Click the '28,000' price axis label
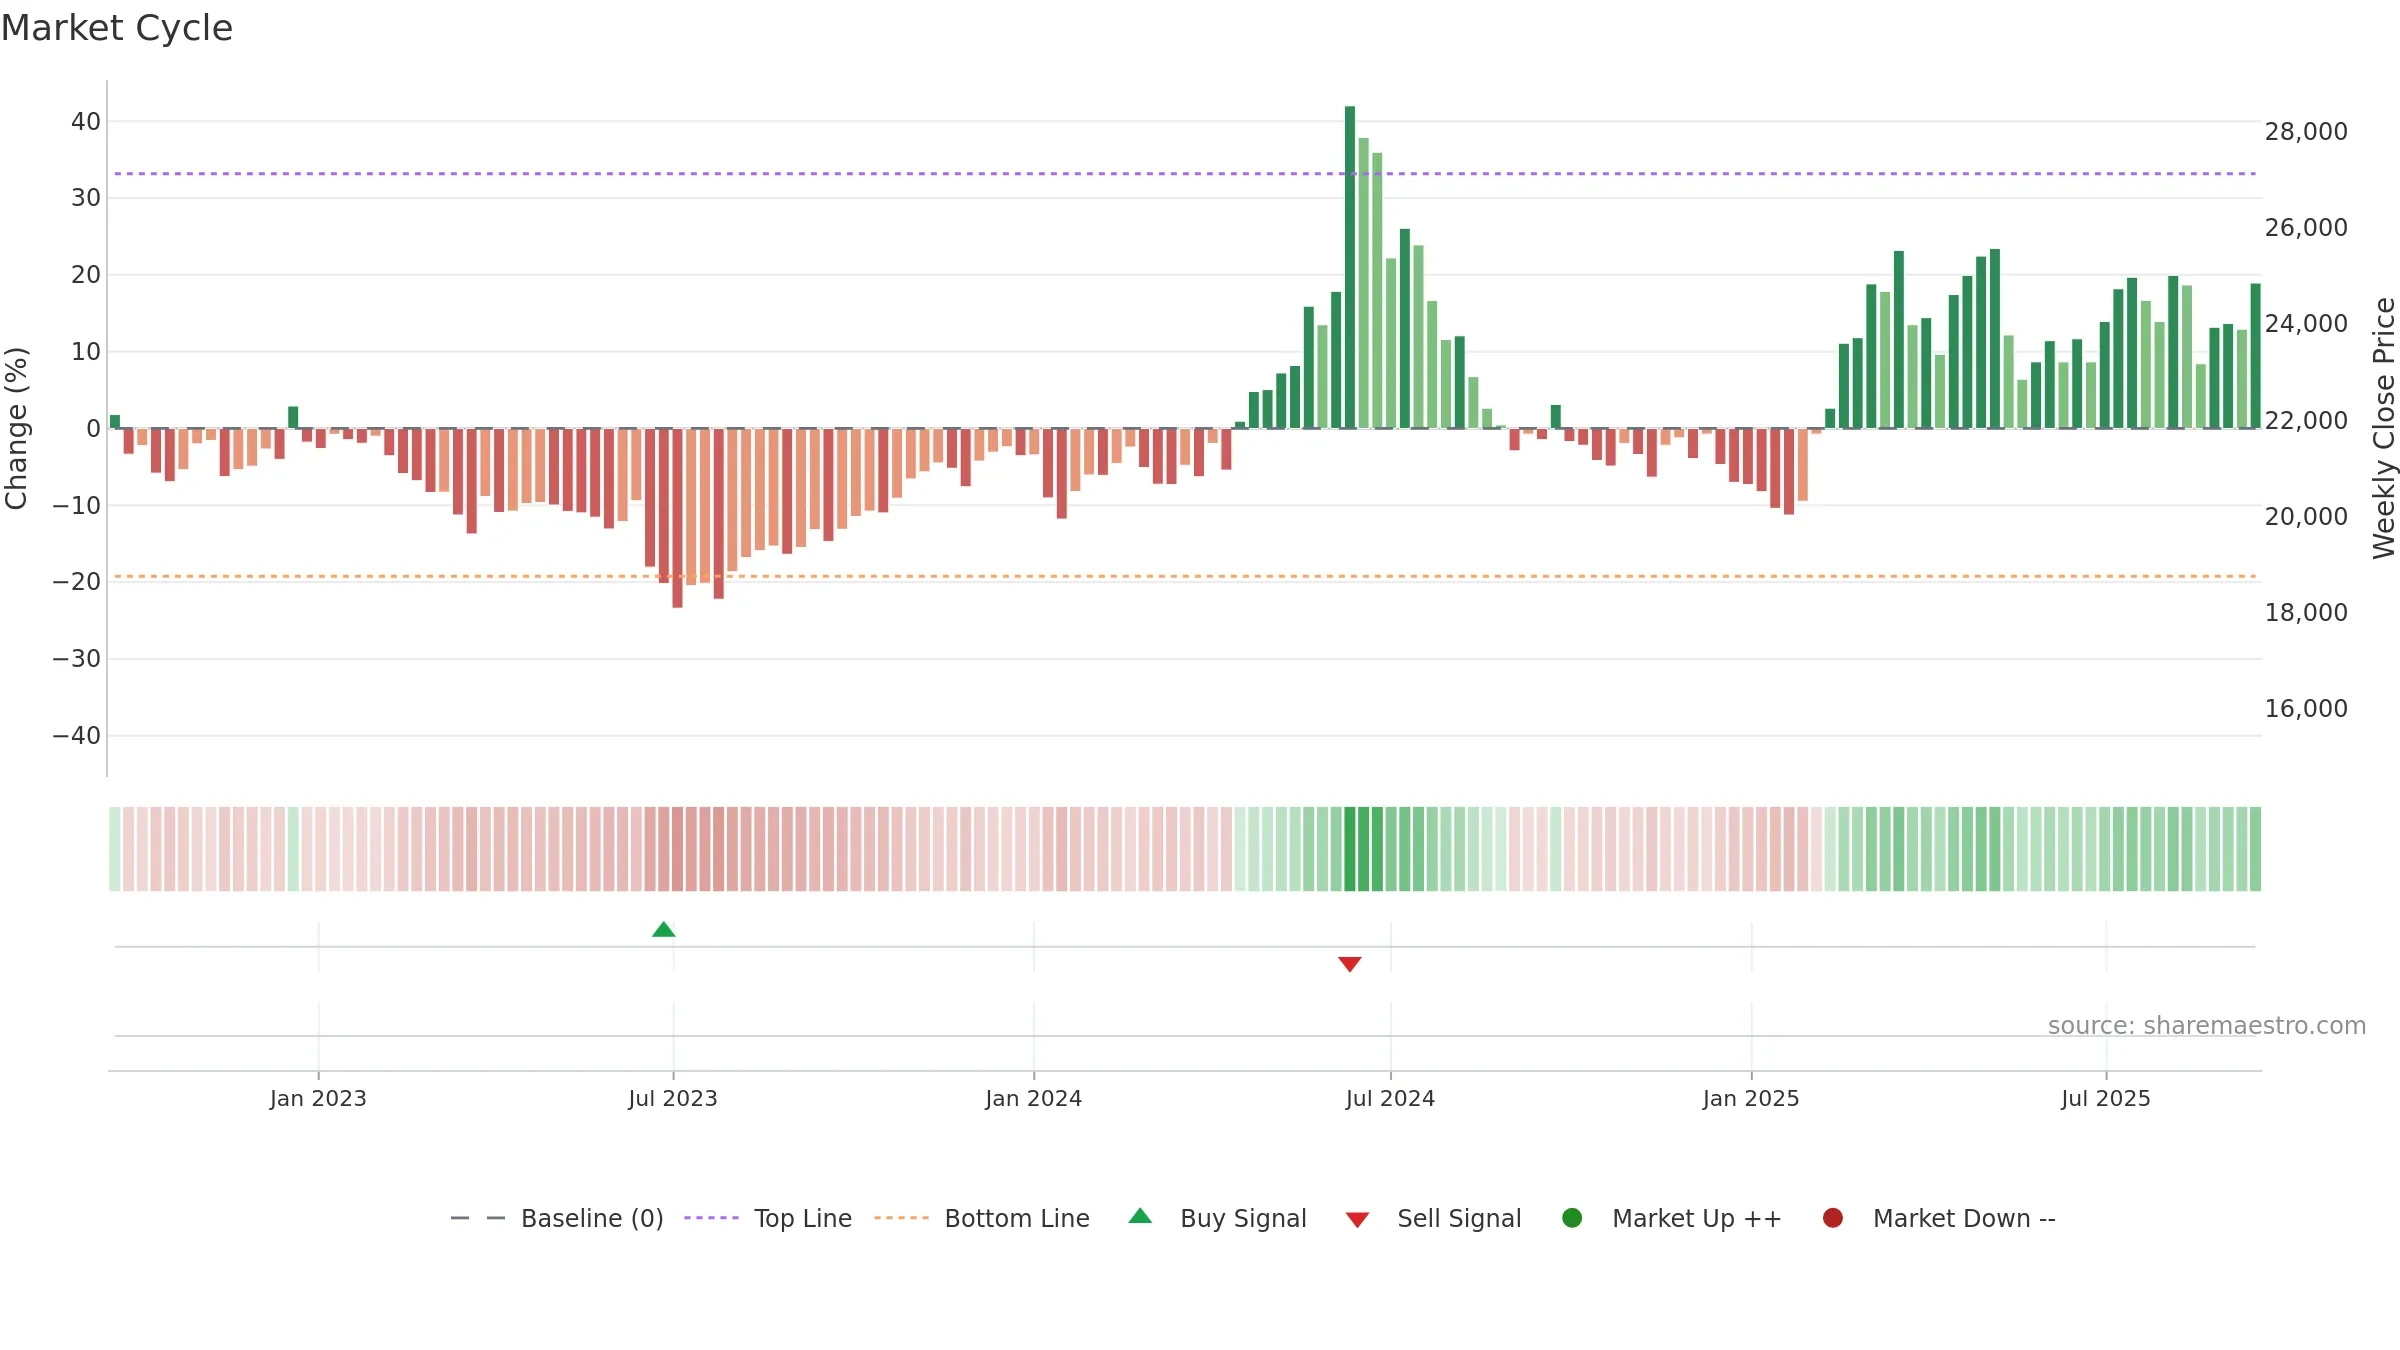 [x=2306, y=131]
